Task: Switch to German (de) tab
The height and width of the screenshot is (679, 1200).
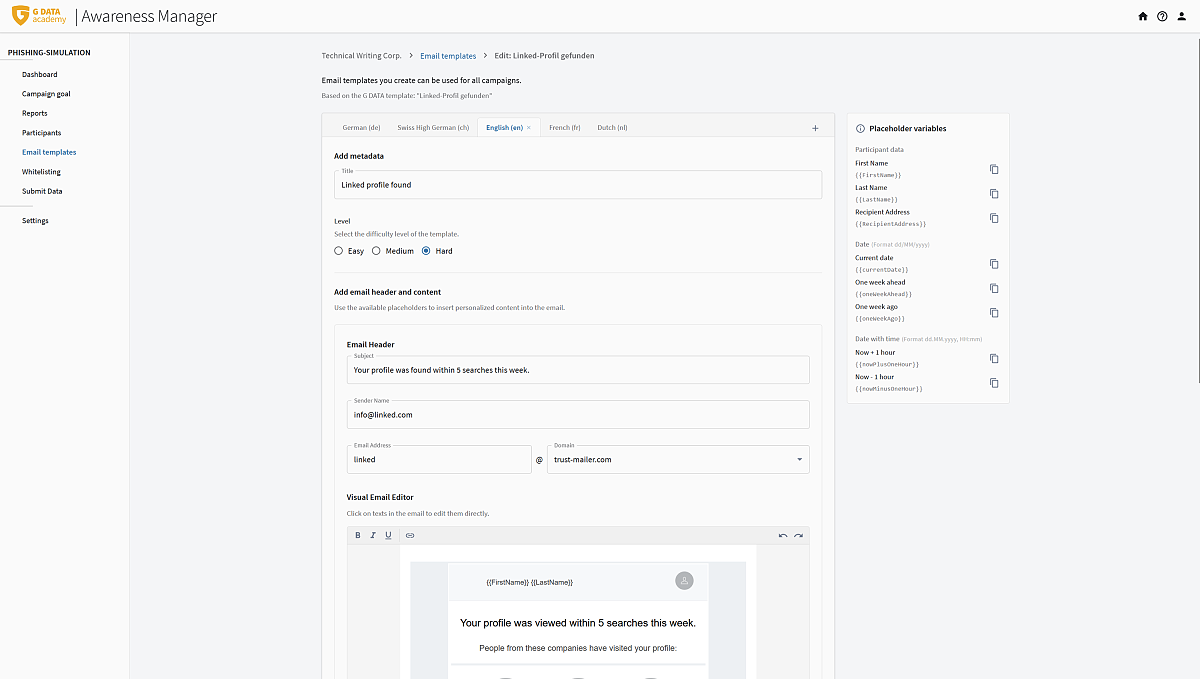Action: pyautogui.click(x=361, y=128)
